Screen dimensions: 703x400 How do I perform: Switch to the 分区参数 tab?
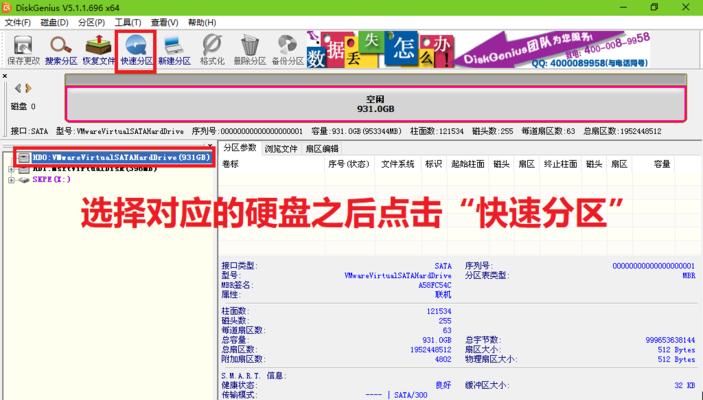pos(240,148)
